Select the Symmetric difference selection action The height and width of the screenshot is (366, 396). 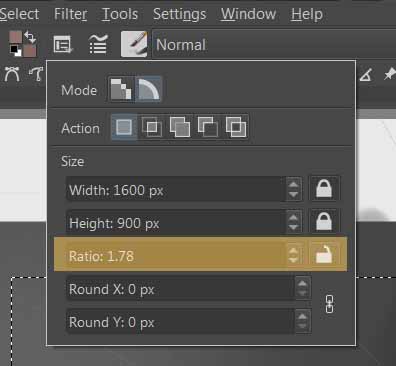click(x=236, y=127)
